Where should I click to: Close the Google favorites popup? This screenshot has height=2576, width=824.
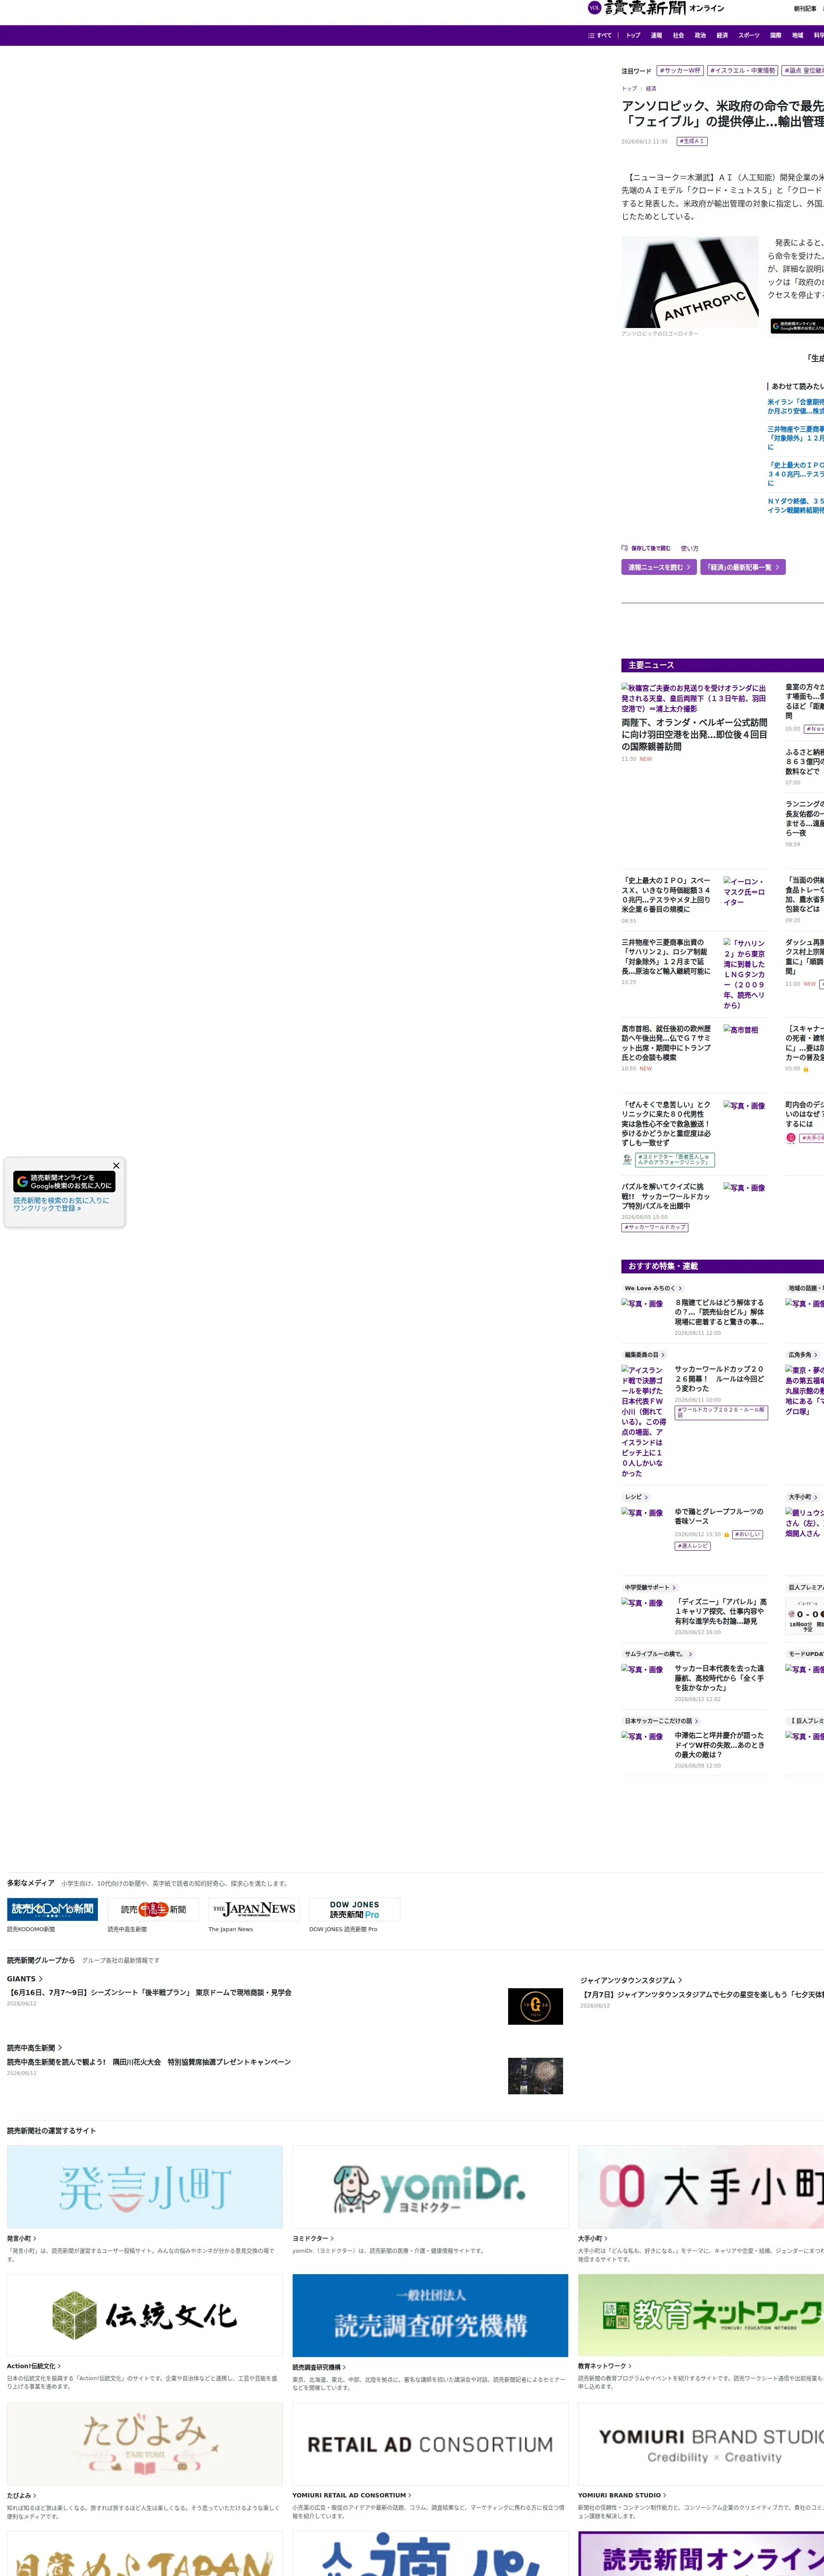(x=116, y=1166)
